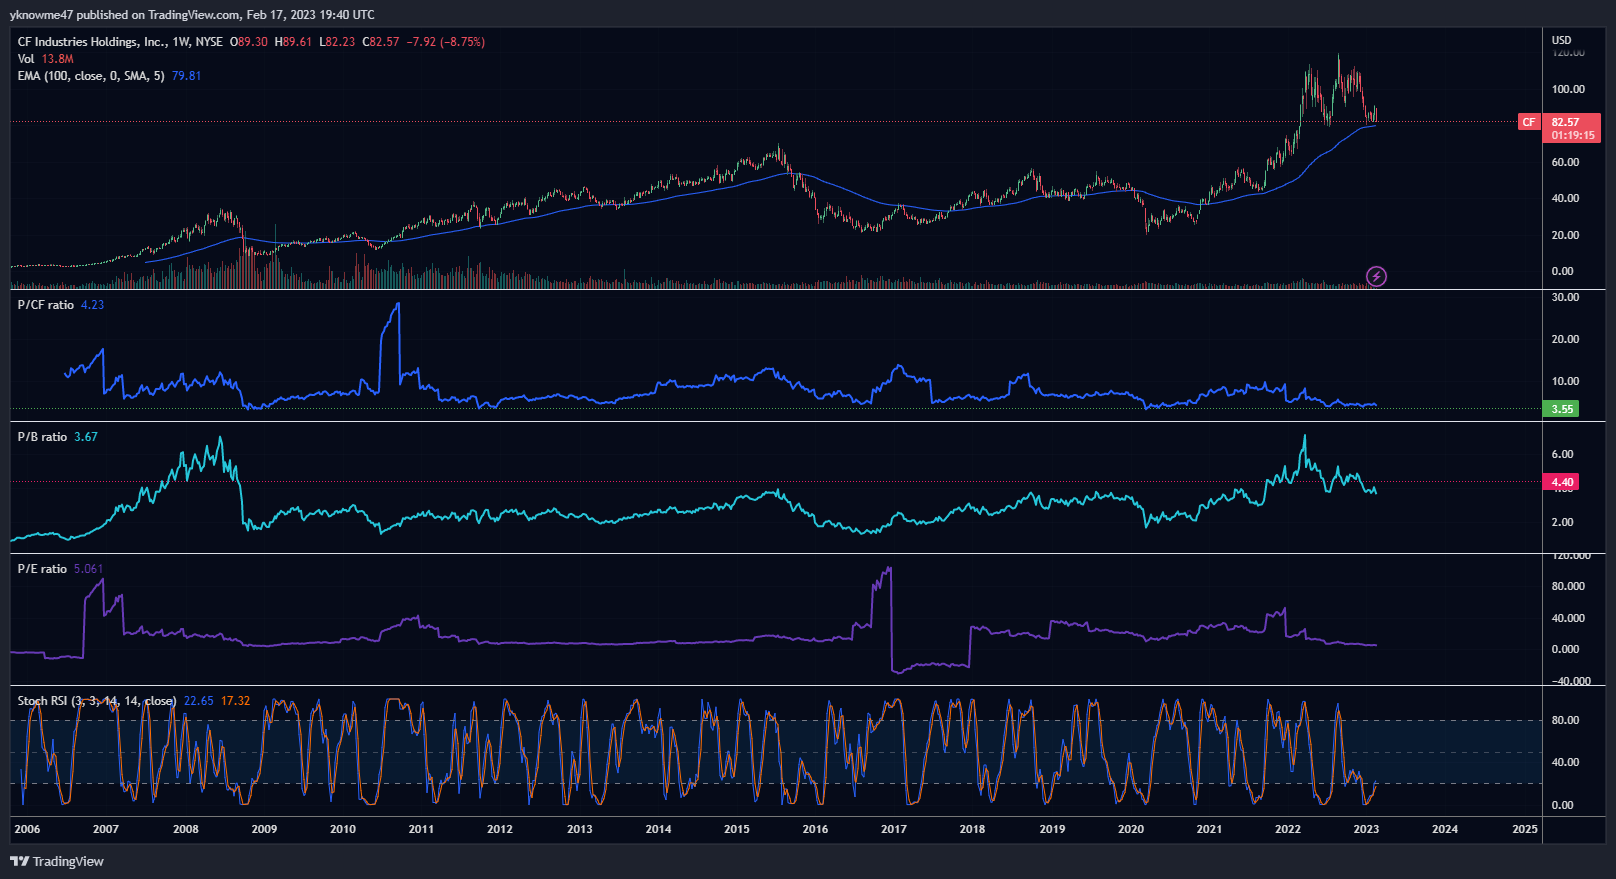Click the Vol 13.8M indicator label
The height and width of the screenshot is (879, 1616).
[x=45, y=59]
